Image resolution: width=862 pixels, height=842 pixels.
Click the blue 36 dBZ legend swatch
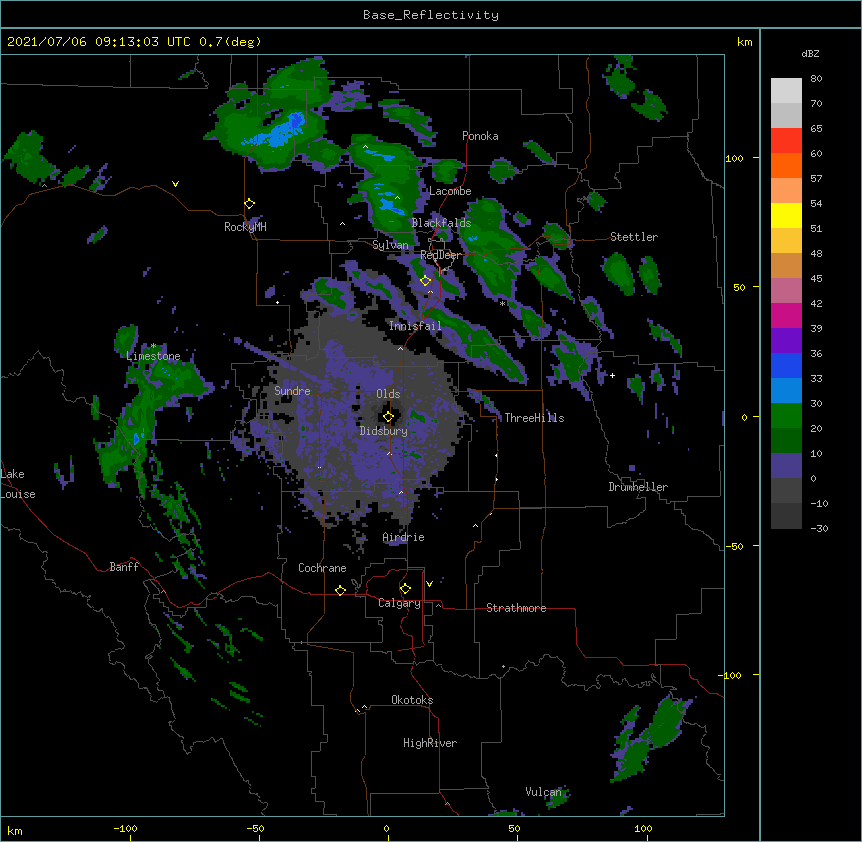pos(786,365)
